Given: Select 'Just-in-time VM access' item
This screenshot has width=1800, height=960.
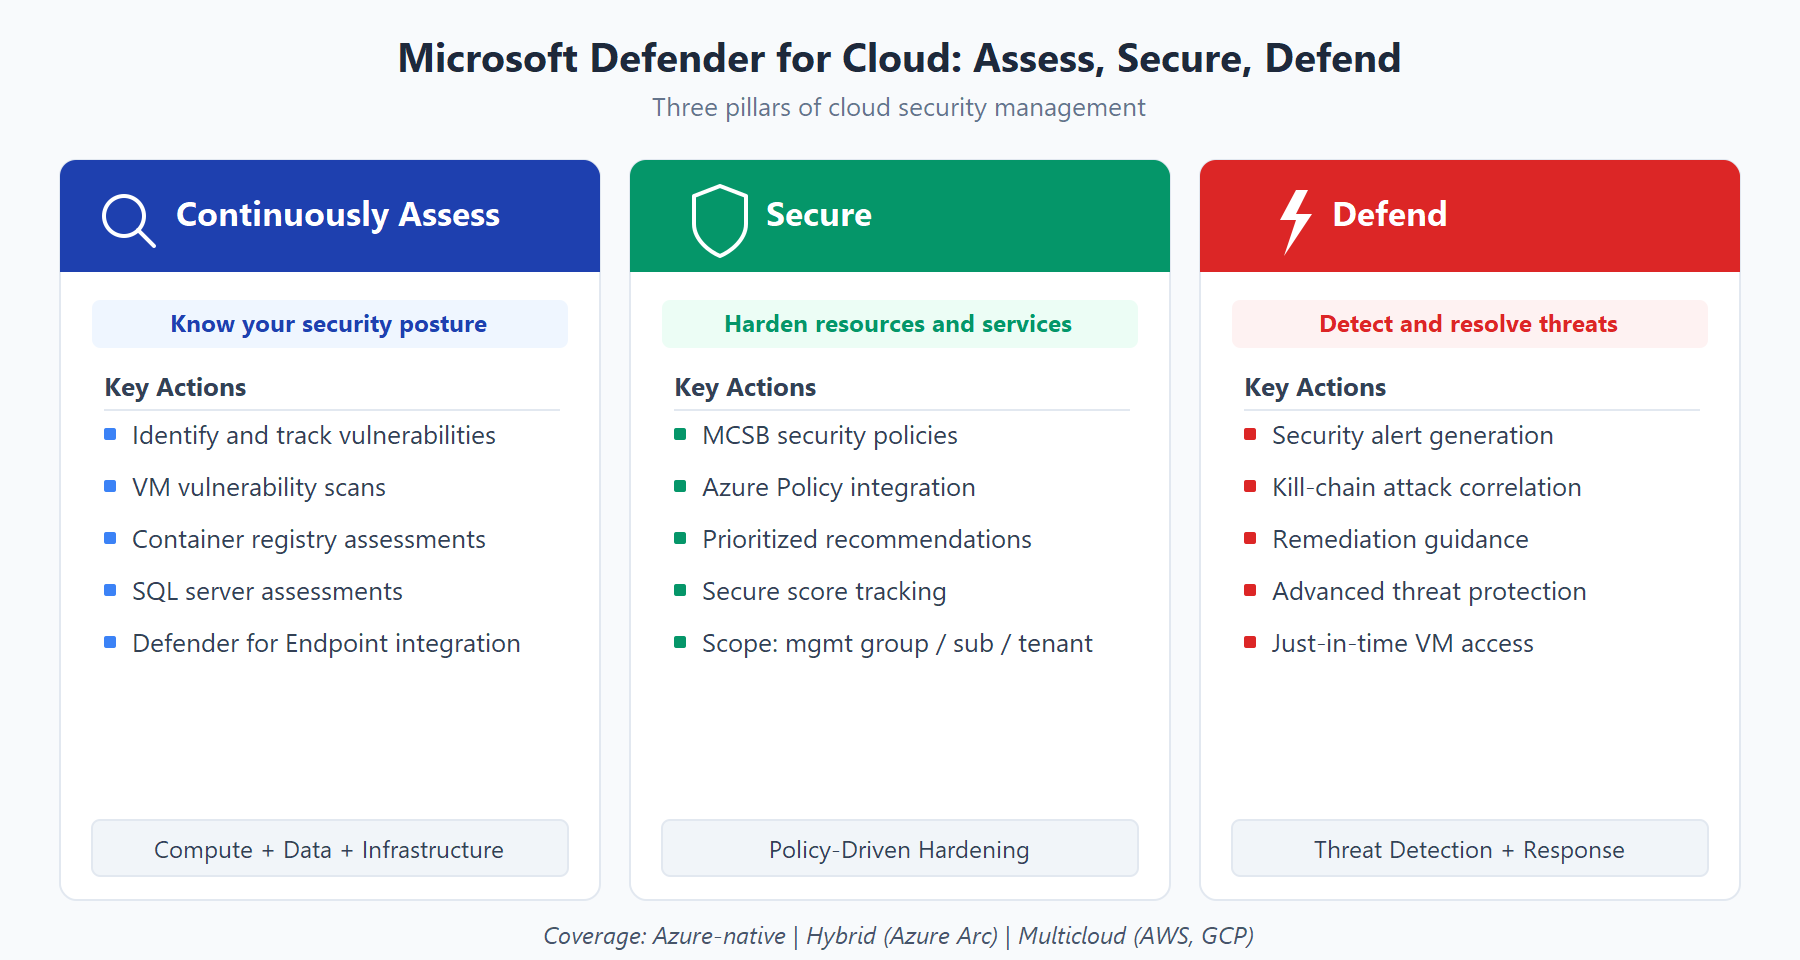Looking at the screenshot, I should (x=1403, y=644).
